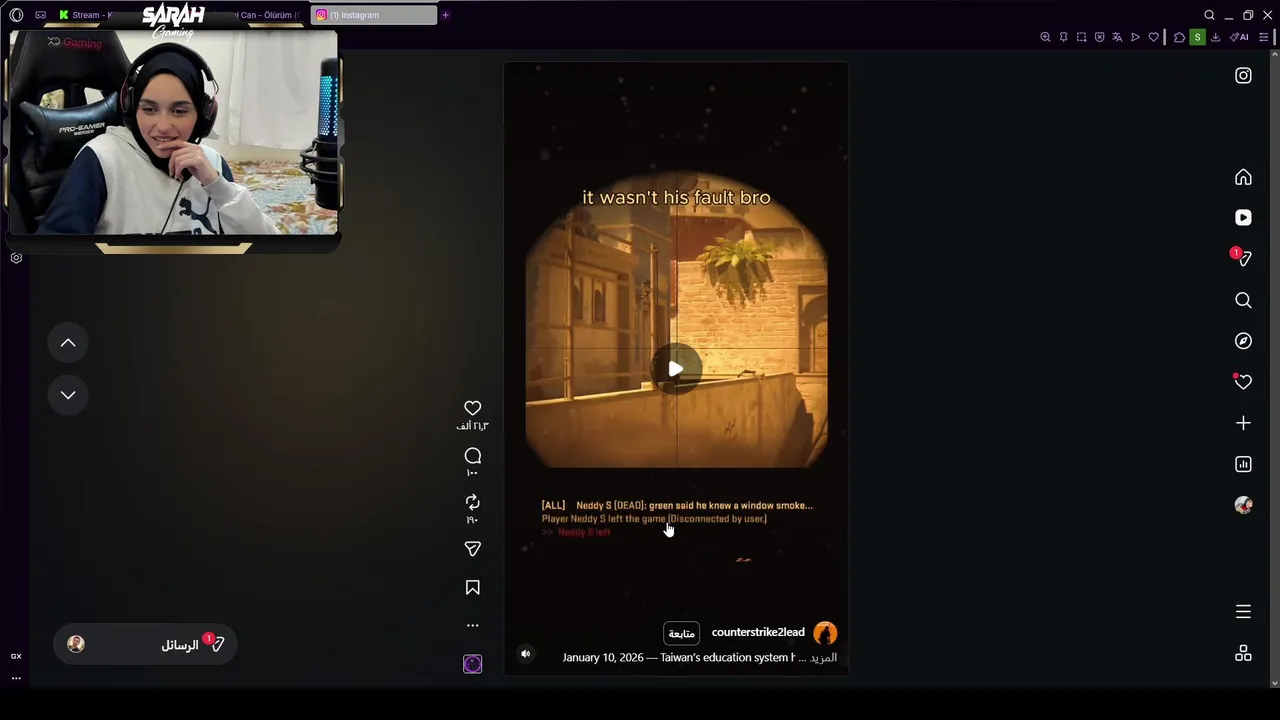Toggle the reel sound speaker
This screenshot has width=1280, height=720.
[525, 654]
